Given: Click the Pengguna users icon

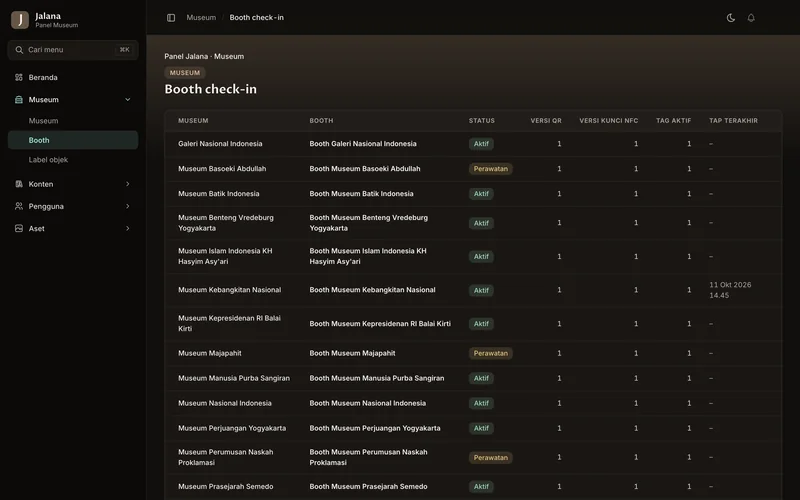Looking at the screenshot, I should (19, 207).
